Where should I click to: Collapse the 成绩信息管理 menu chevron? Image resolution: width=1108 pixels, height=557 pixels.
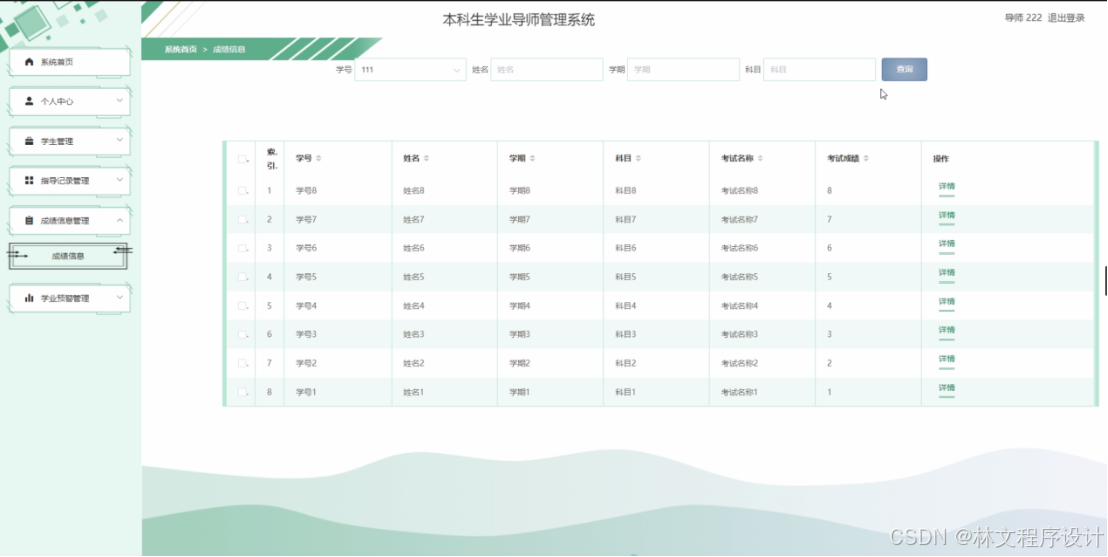click(119, 220)
